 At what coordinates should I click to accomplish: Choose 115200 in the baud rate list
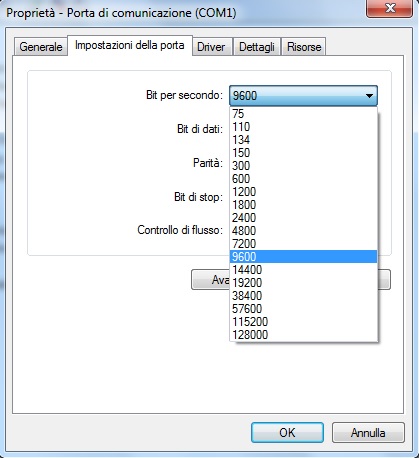click(x=304, y=322)
